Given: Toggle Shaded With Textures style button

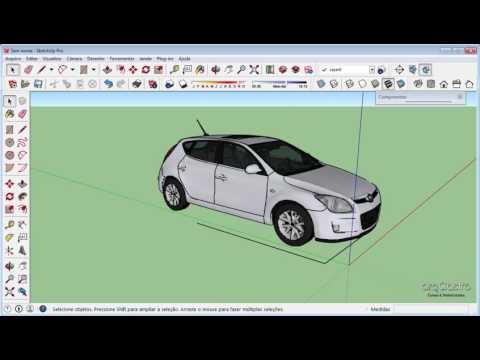Looking at the screenshot, I should (388, 84).
